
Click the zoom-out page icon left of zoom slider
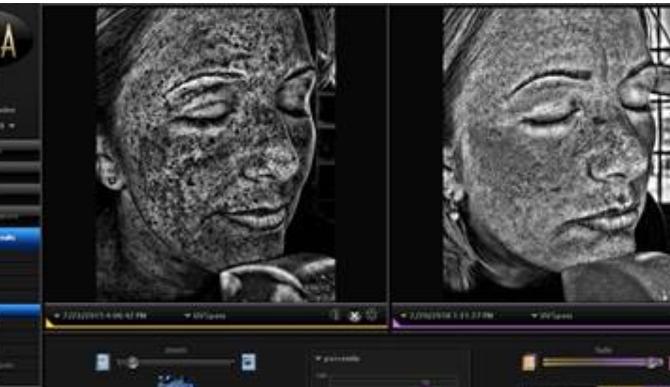tap(102, 362)
